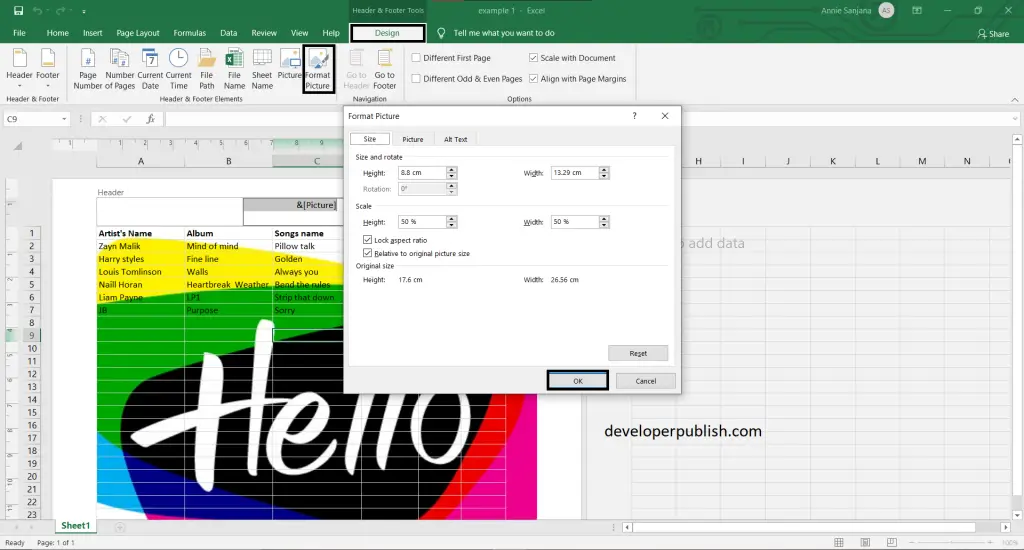The image size is (1024, 550).
Task: Insert File Path element
Action: (206, 69)
